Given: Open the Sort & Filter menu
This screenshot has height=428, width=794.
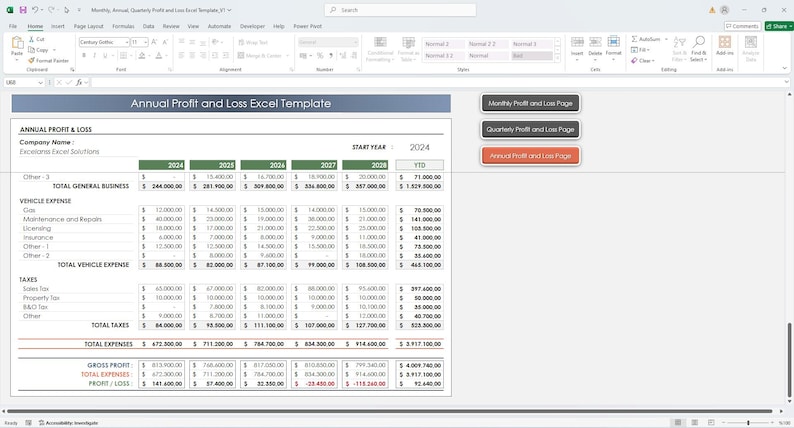Looking at the screenshot, I should click(x=679, y=49).
